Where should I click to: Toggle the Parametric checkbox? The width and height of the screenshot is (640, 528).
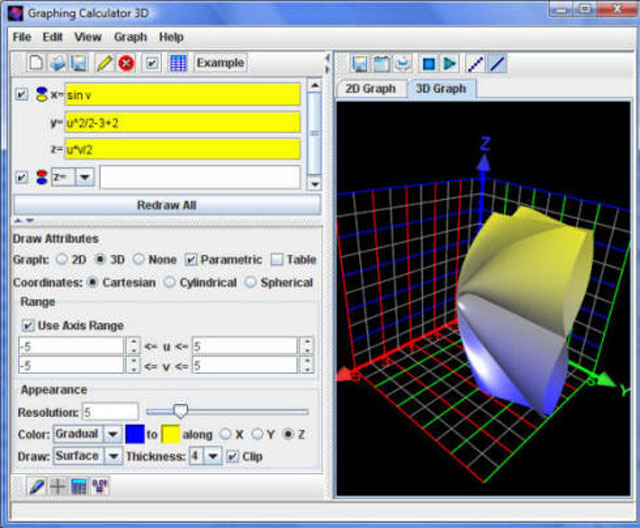click(191, 260)
